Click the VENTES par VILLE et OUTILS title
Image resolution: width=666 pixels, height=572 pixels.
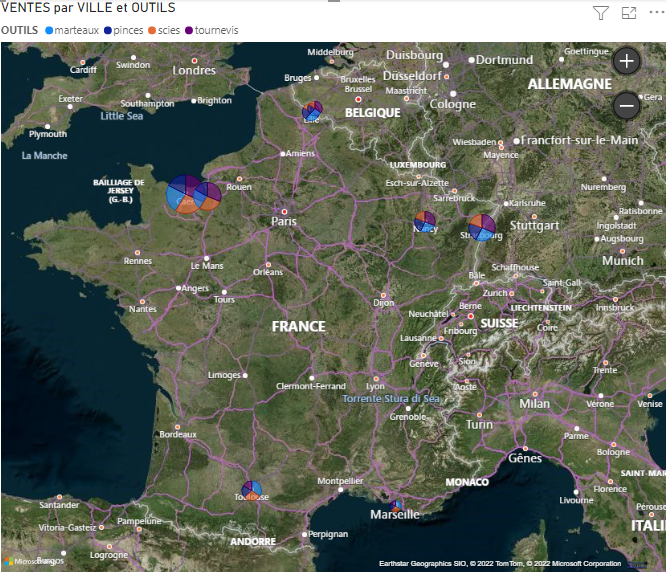coord(88,8)
